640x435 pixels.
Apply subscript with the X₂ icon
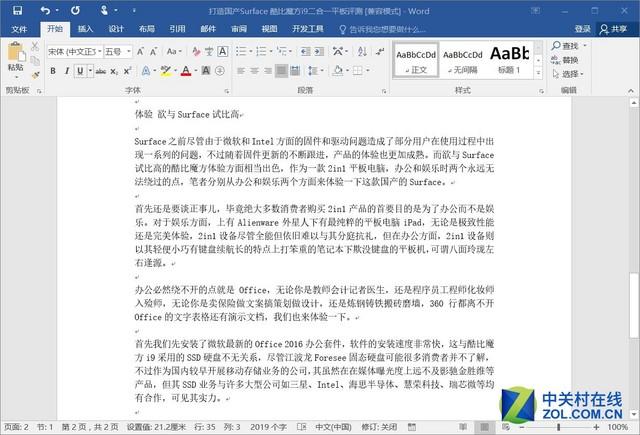[114, 71]
